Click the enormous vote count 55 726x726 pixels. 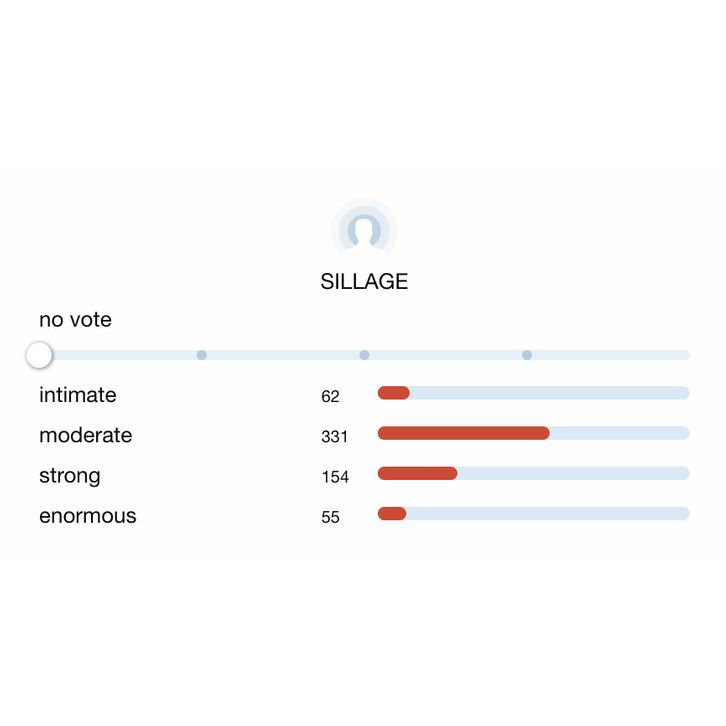click(x=330, y=517)
